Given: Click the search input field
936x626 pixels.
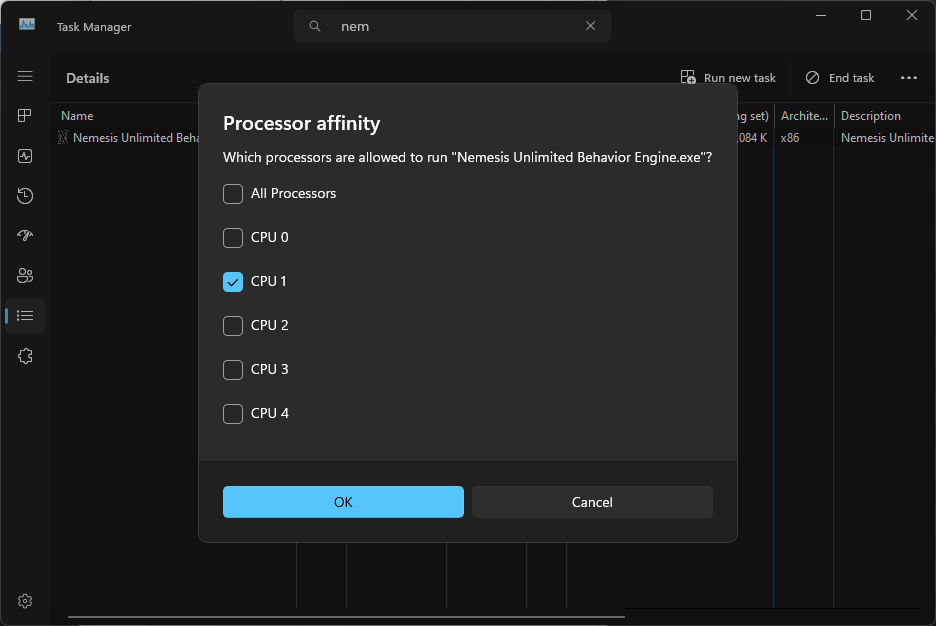Looking at the screenshot, I should (x=452, y=26).
